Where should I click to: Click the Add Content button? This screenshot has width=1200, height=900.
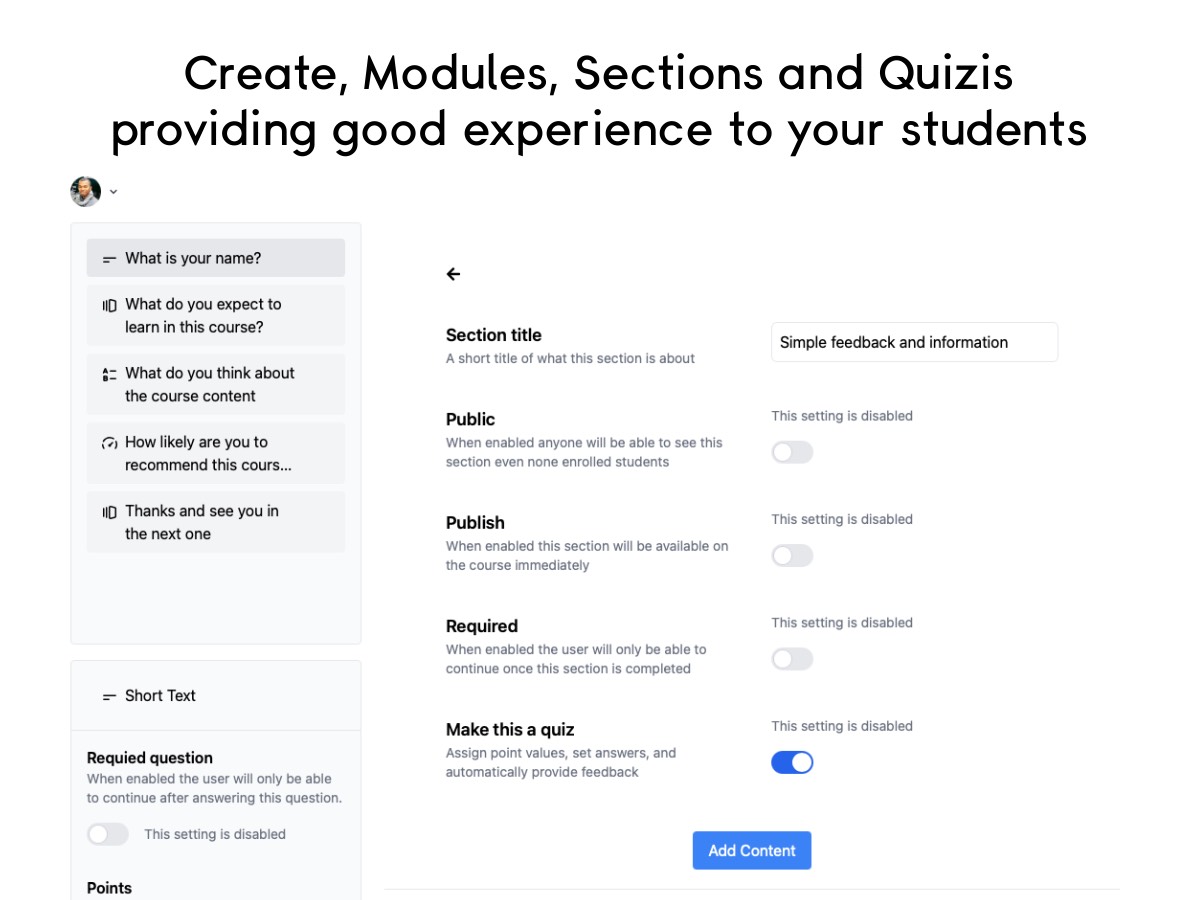coord(752,850)
